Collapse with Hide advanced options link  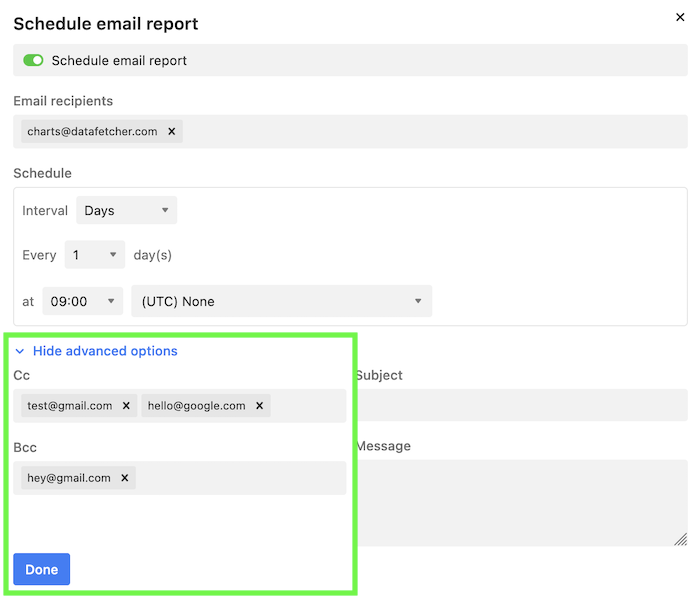coord(105,351)
